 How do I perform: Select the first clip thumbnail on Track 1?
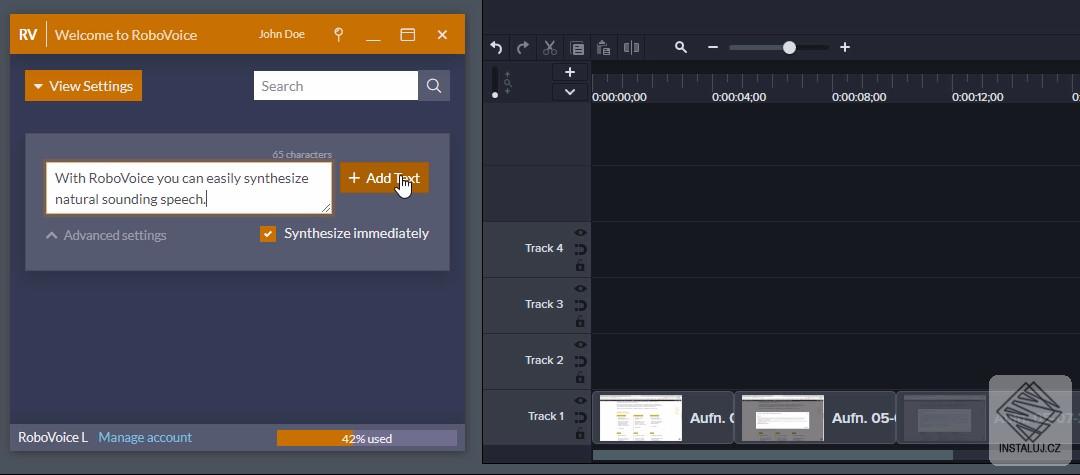(641, 418)
